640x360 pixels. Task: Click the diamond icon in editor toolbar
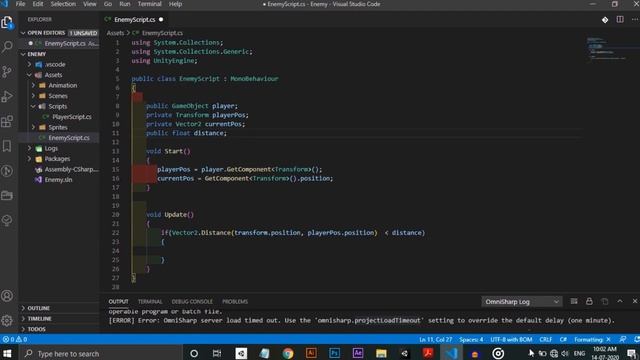click(605, 20)
